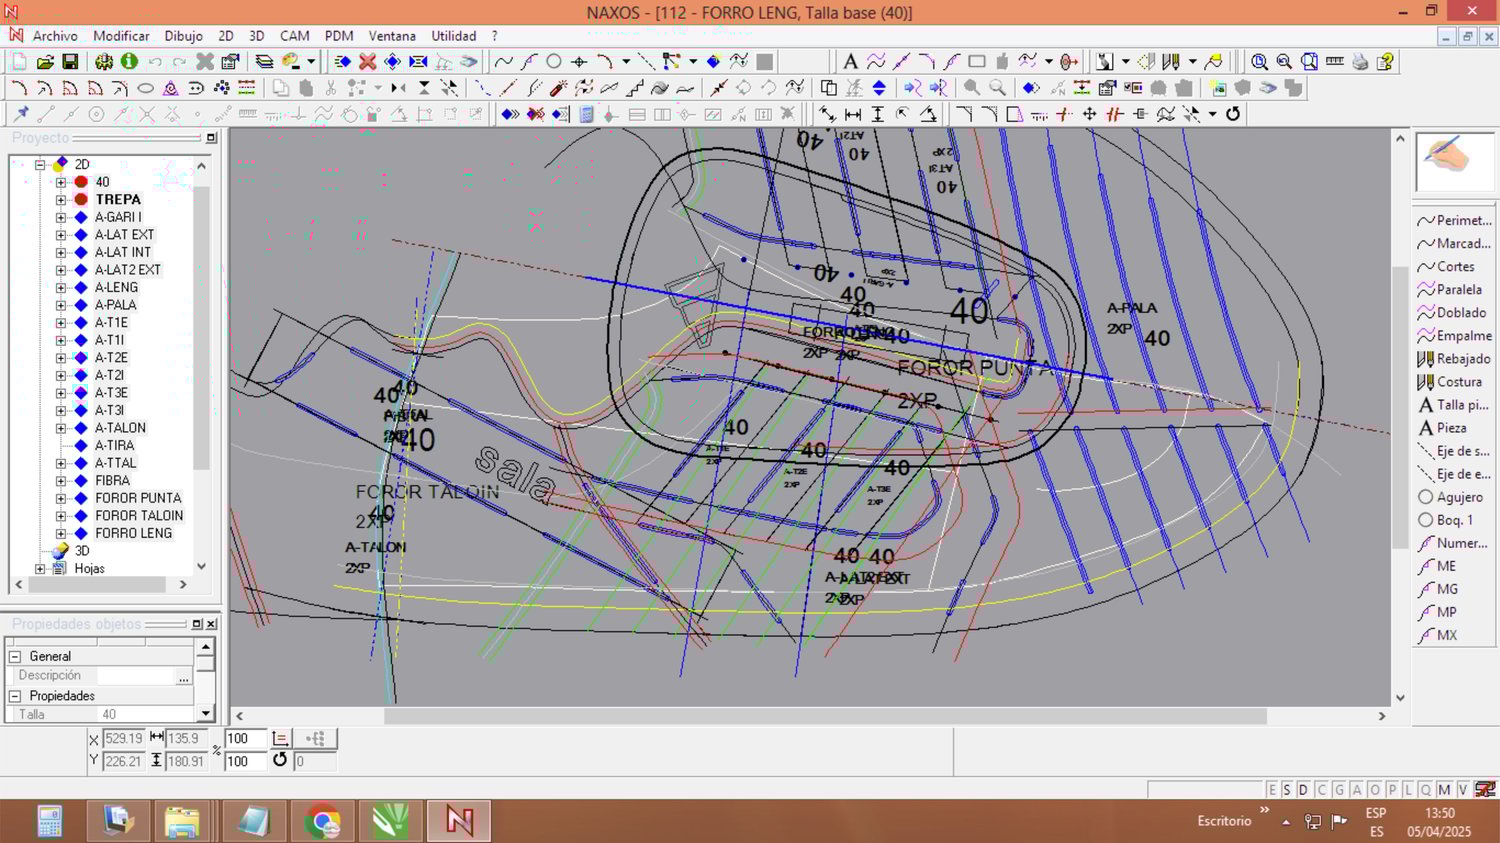1500x843 pixels.
Task: Toggle the D button in status bar
Action: [x=1303, y=790]
